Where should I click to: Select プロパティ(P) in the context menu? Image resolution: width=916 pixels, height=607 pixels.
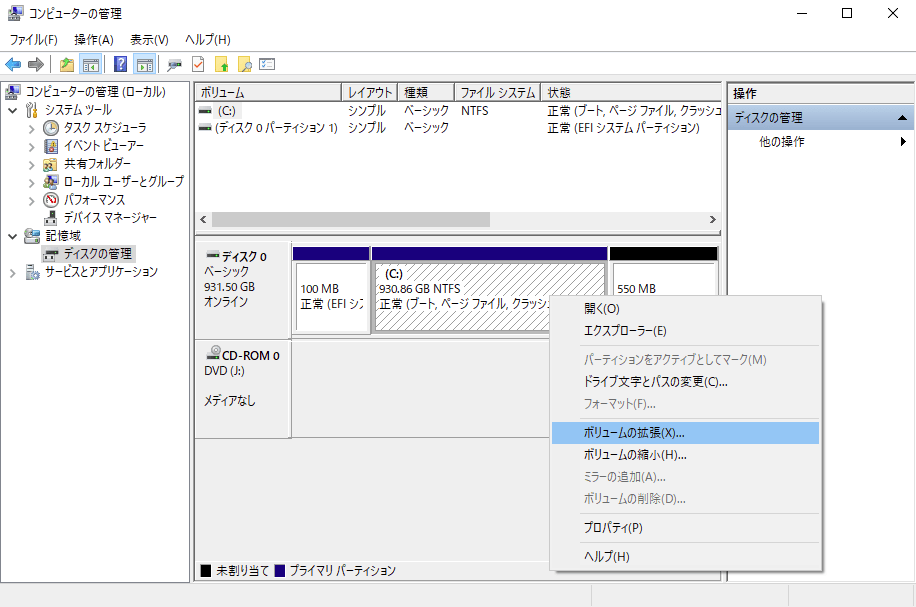click(x=612, y=527)
